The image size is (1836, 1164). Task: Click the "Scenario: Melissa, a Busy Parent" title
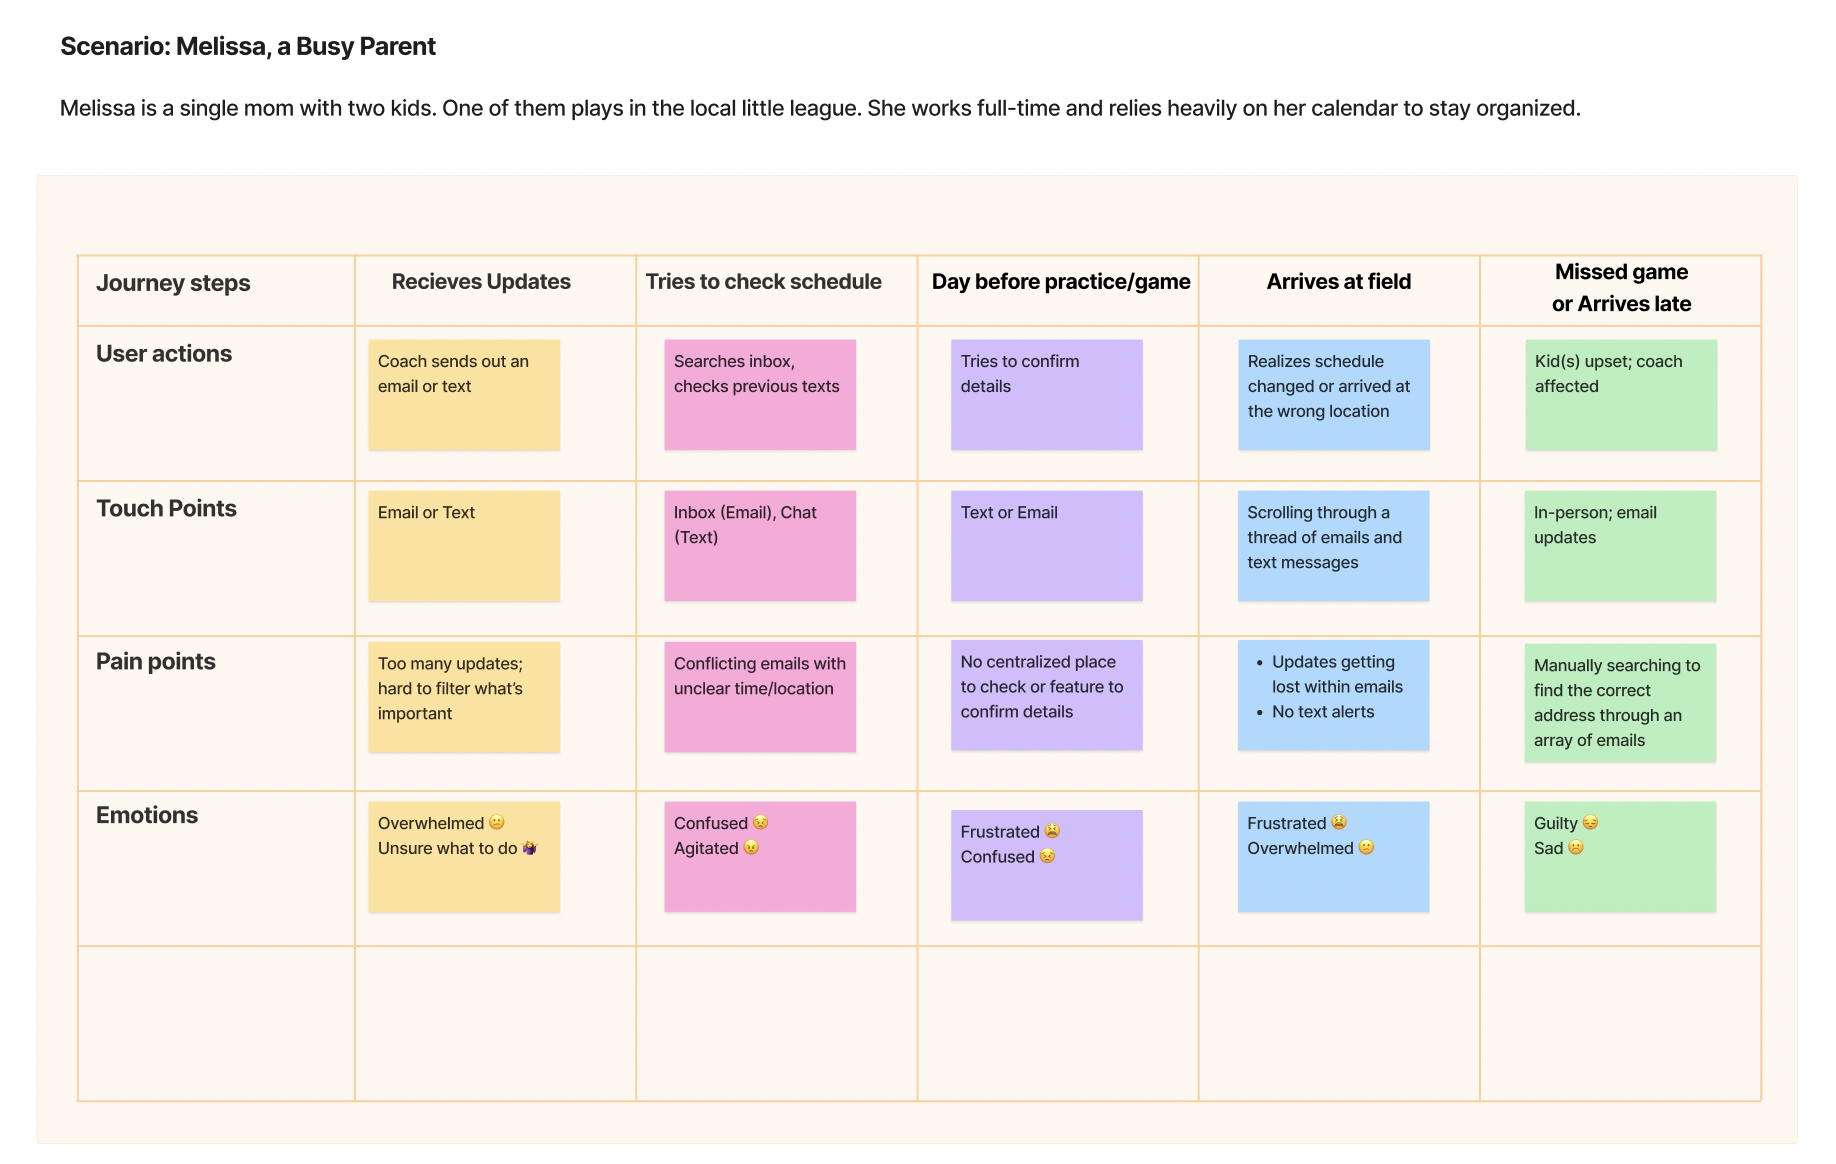(x=248, y=47)
